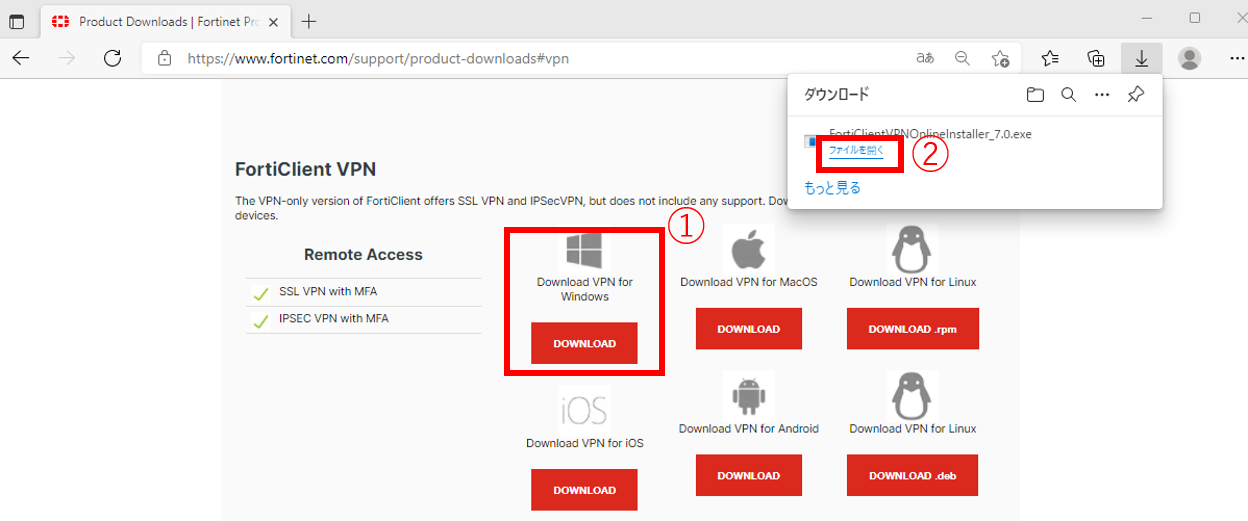Viewport: 1248px width, 521px height.
Task: Search downloads with magnifier icon
Action: click(x=1068, y=95)
